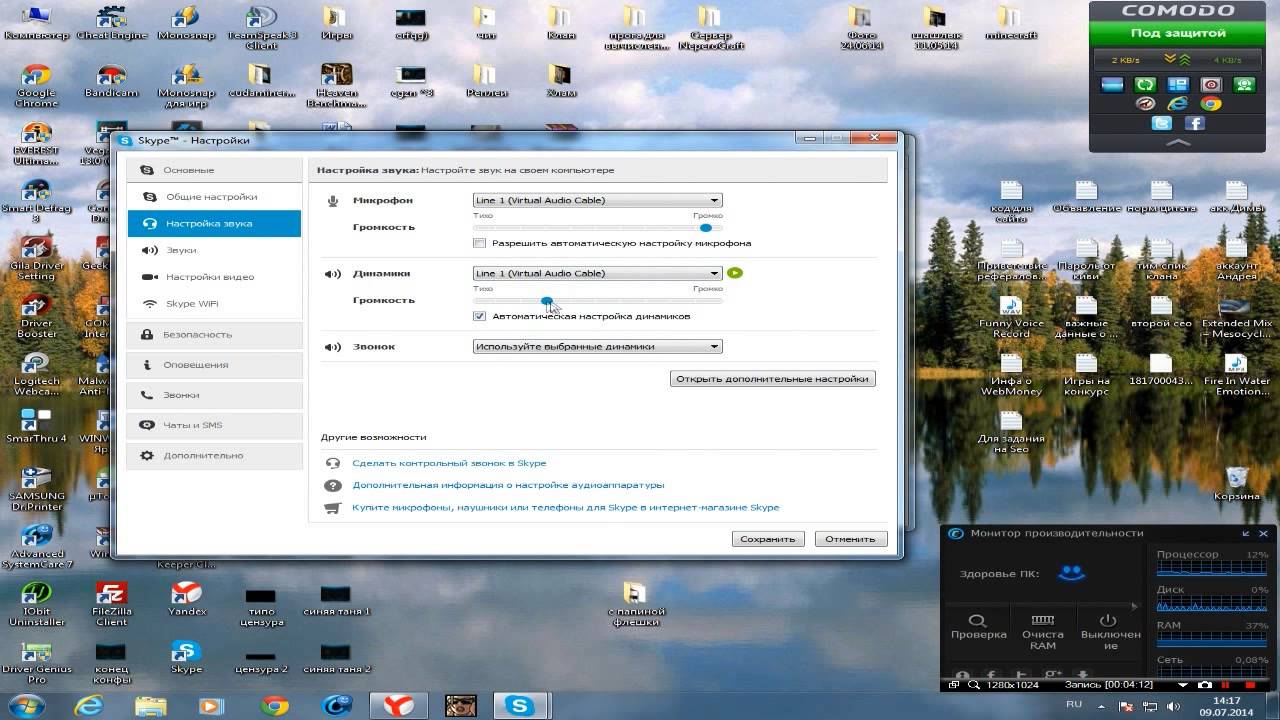Click question mark help icon for audio info
Viewport: 1280px width, 720px height.
(333, 486)
